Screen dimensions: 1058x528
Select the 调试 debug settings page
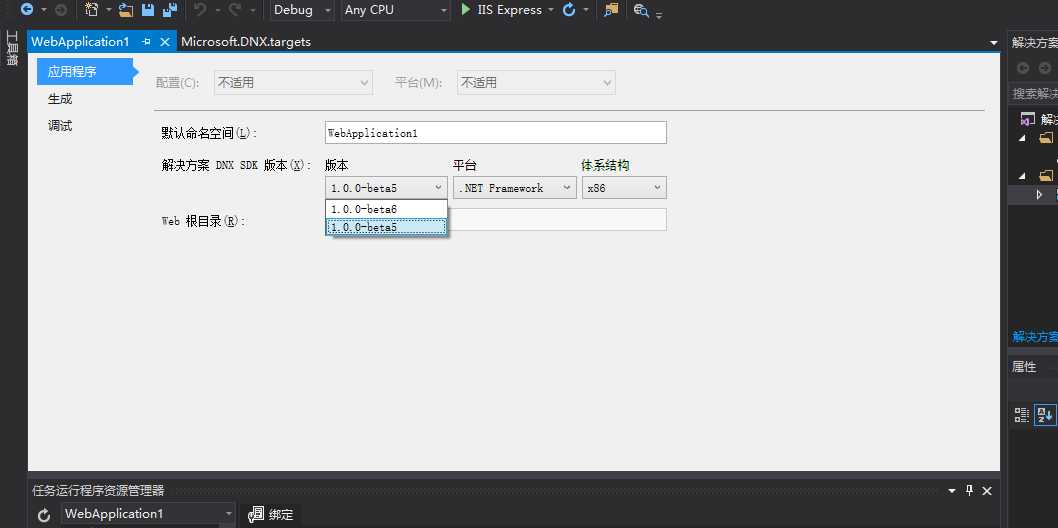point(60,125)
